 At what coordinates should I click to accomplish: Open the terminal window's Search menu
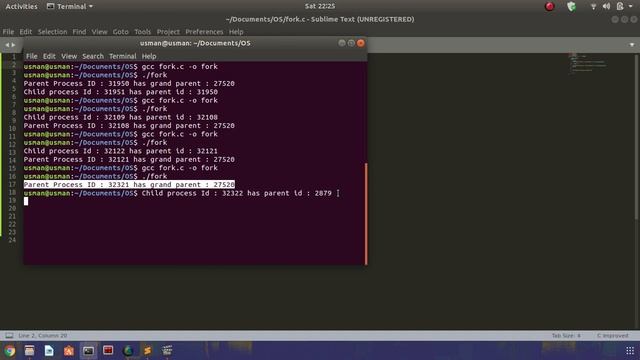click(x=93, y=56)
